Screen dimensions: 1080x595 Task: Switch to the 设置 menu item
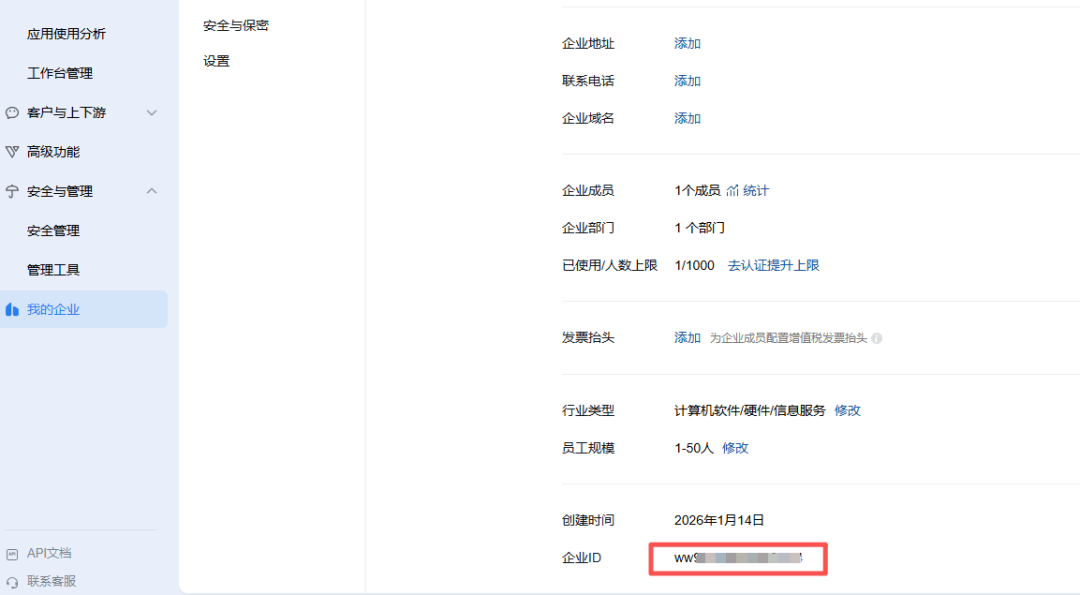[x=216, y=61]
